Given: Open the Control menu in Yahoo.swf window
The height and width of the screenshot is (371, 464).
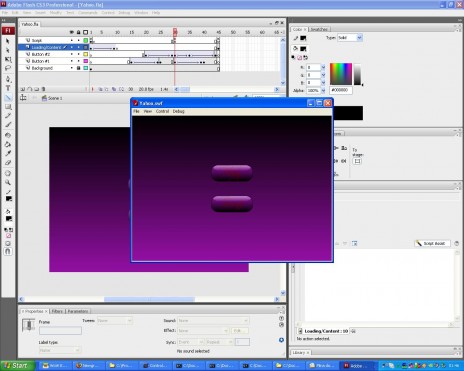Looking at the screenshot, I should [162, 111].
